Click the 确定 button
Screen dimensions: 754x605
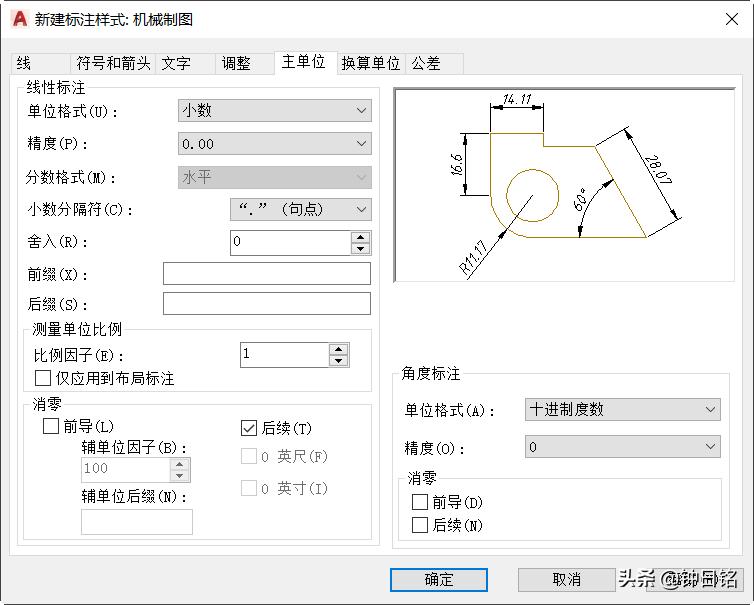tap(439, 580)
